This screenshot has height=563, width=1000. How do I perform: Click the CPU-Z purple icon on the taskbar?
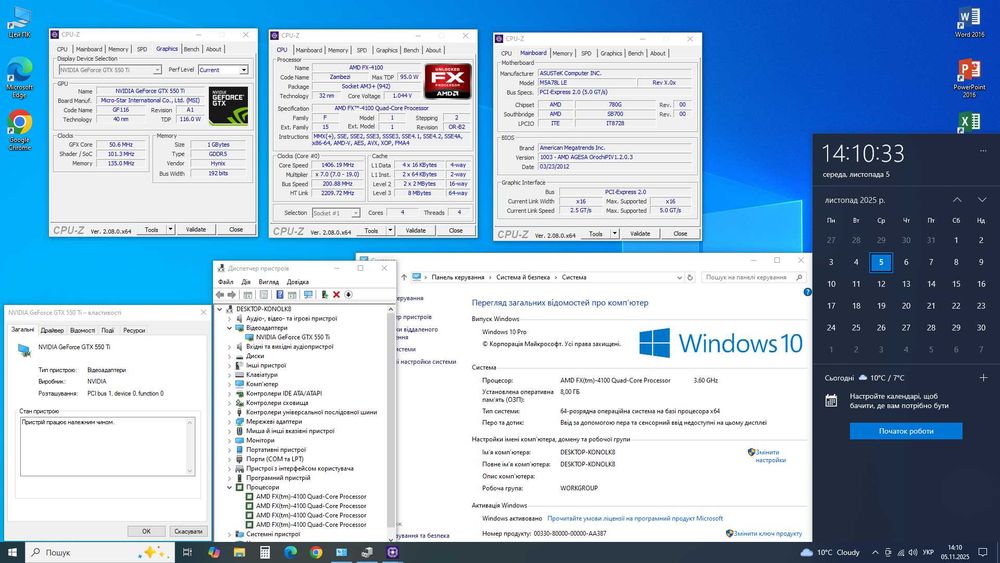[x=392, y=552]
